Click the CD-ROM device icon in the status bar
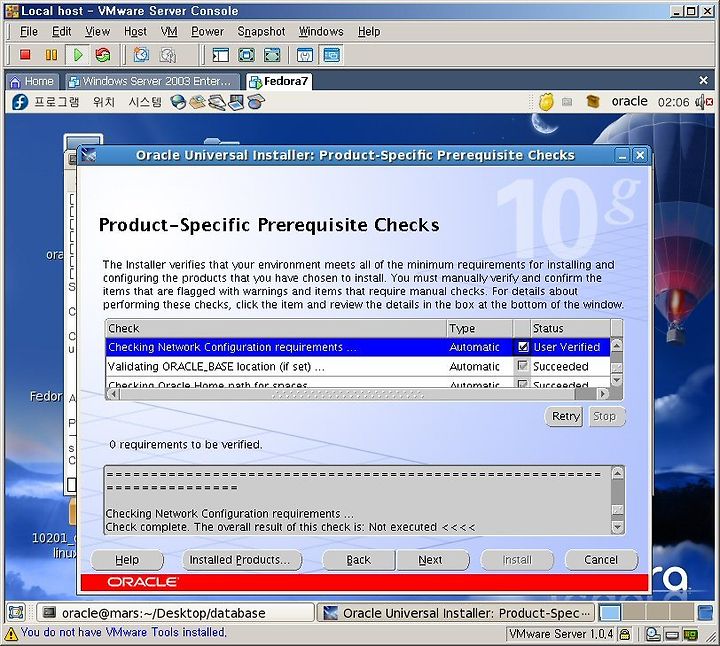The height and width of the screenshot is (646, 720). [652, 635]
